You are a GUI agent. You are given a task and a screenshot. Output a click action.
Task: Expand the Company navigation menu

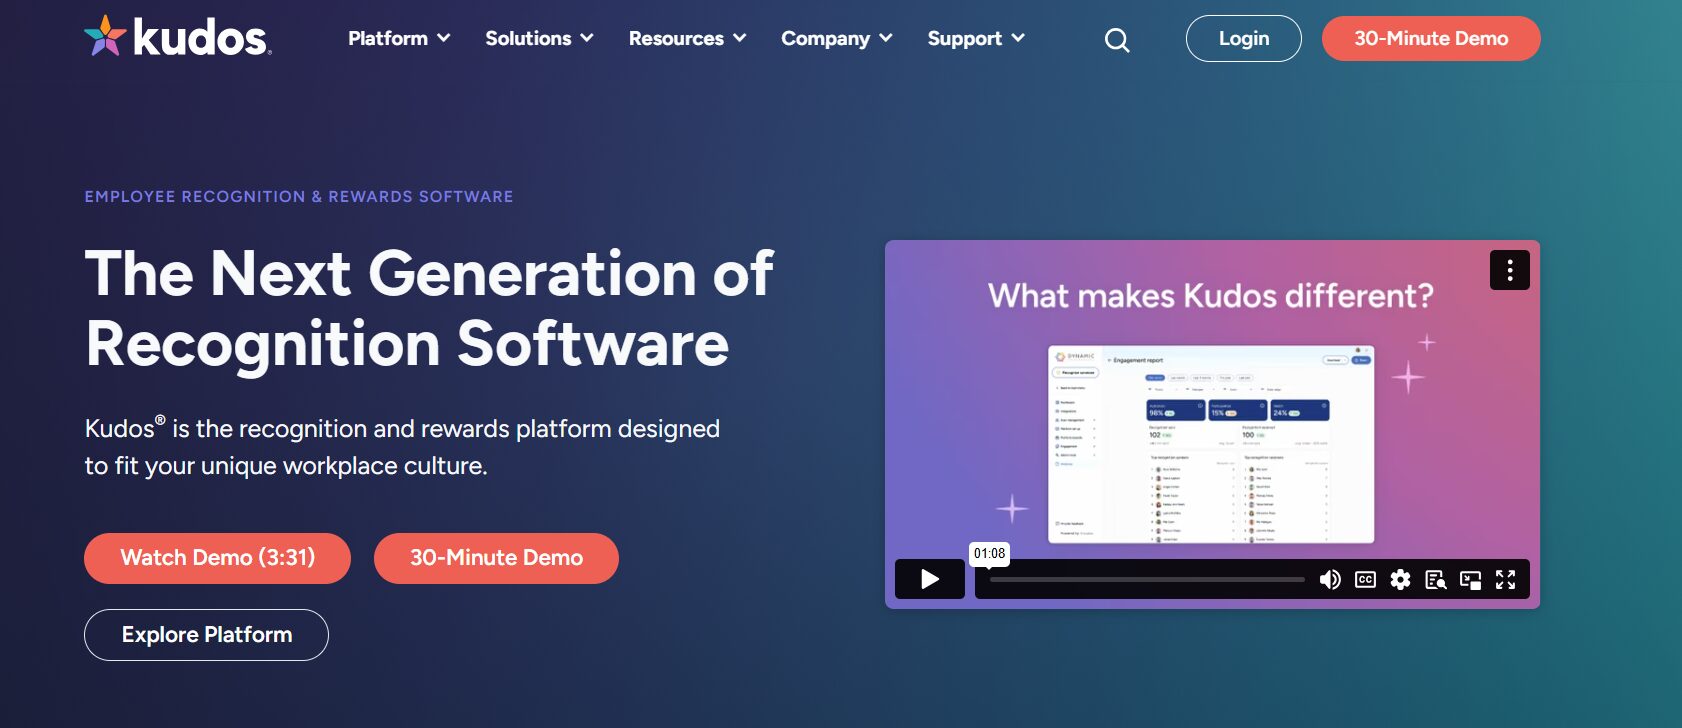(836, 38)
